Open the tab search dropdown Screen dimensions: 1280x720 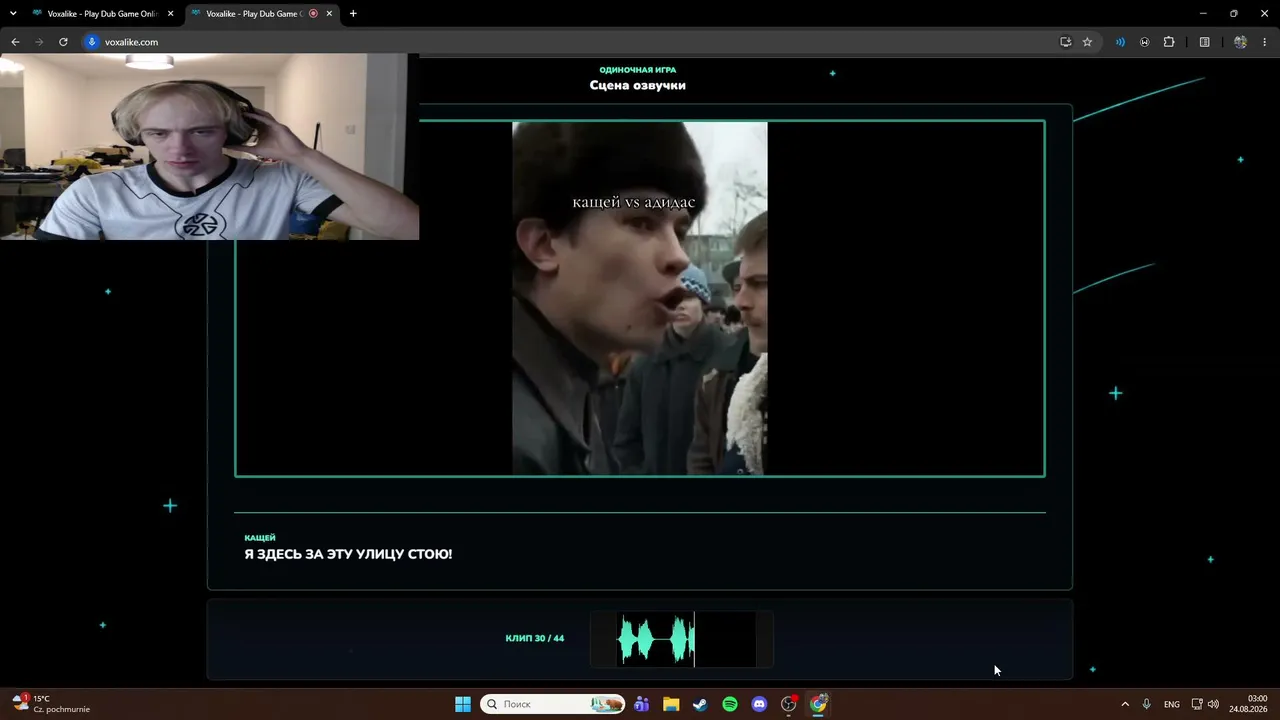pyautogui.click(x=13, y=14)
